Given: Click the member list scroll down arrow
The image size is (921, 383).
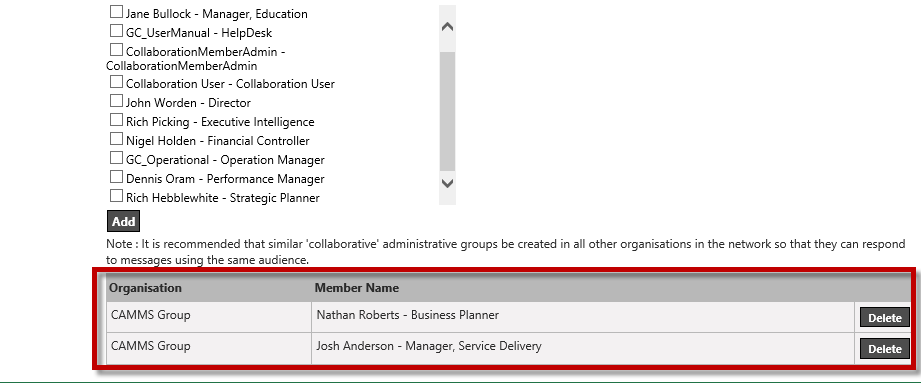Looking at the screenshot, I should [447, 183].
